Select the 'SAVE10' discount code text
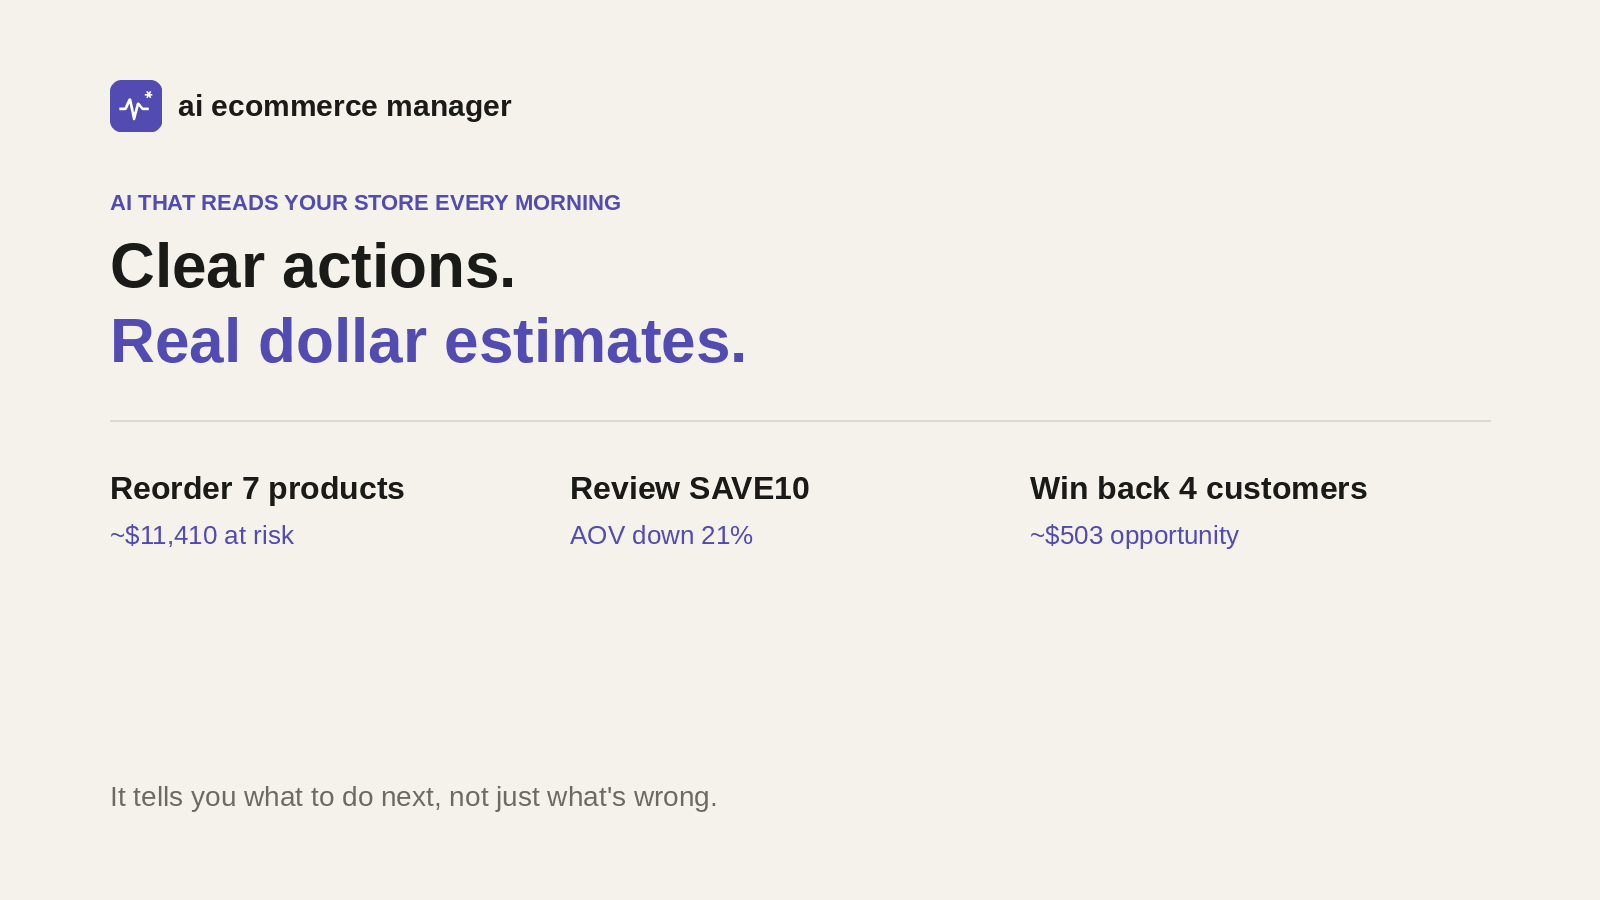 coord(749,488)
